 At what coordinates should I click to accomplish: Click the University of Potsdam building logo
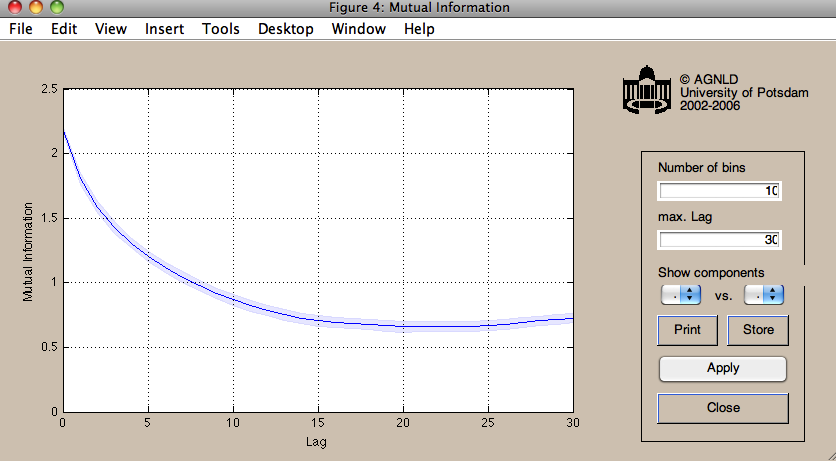pos(647,89)
